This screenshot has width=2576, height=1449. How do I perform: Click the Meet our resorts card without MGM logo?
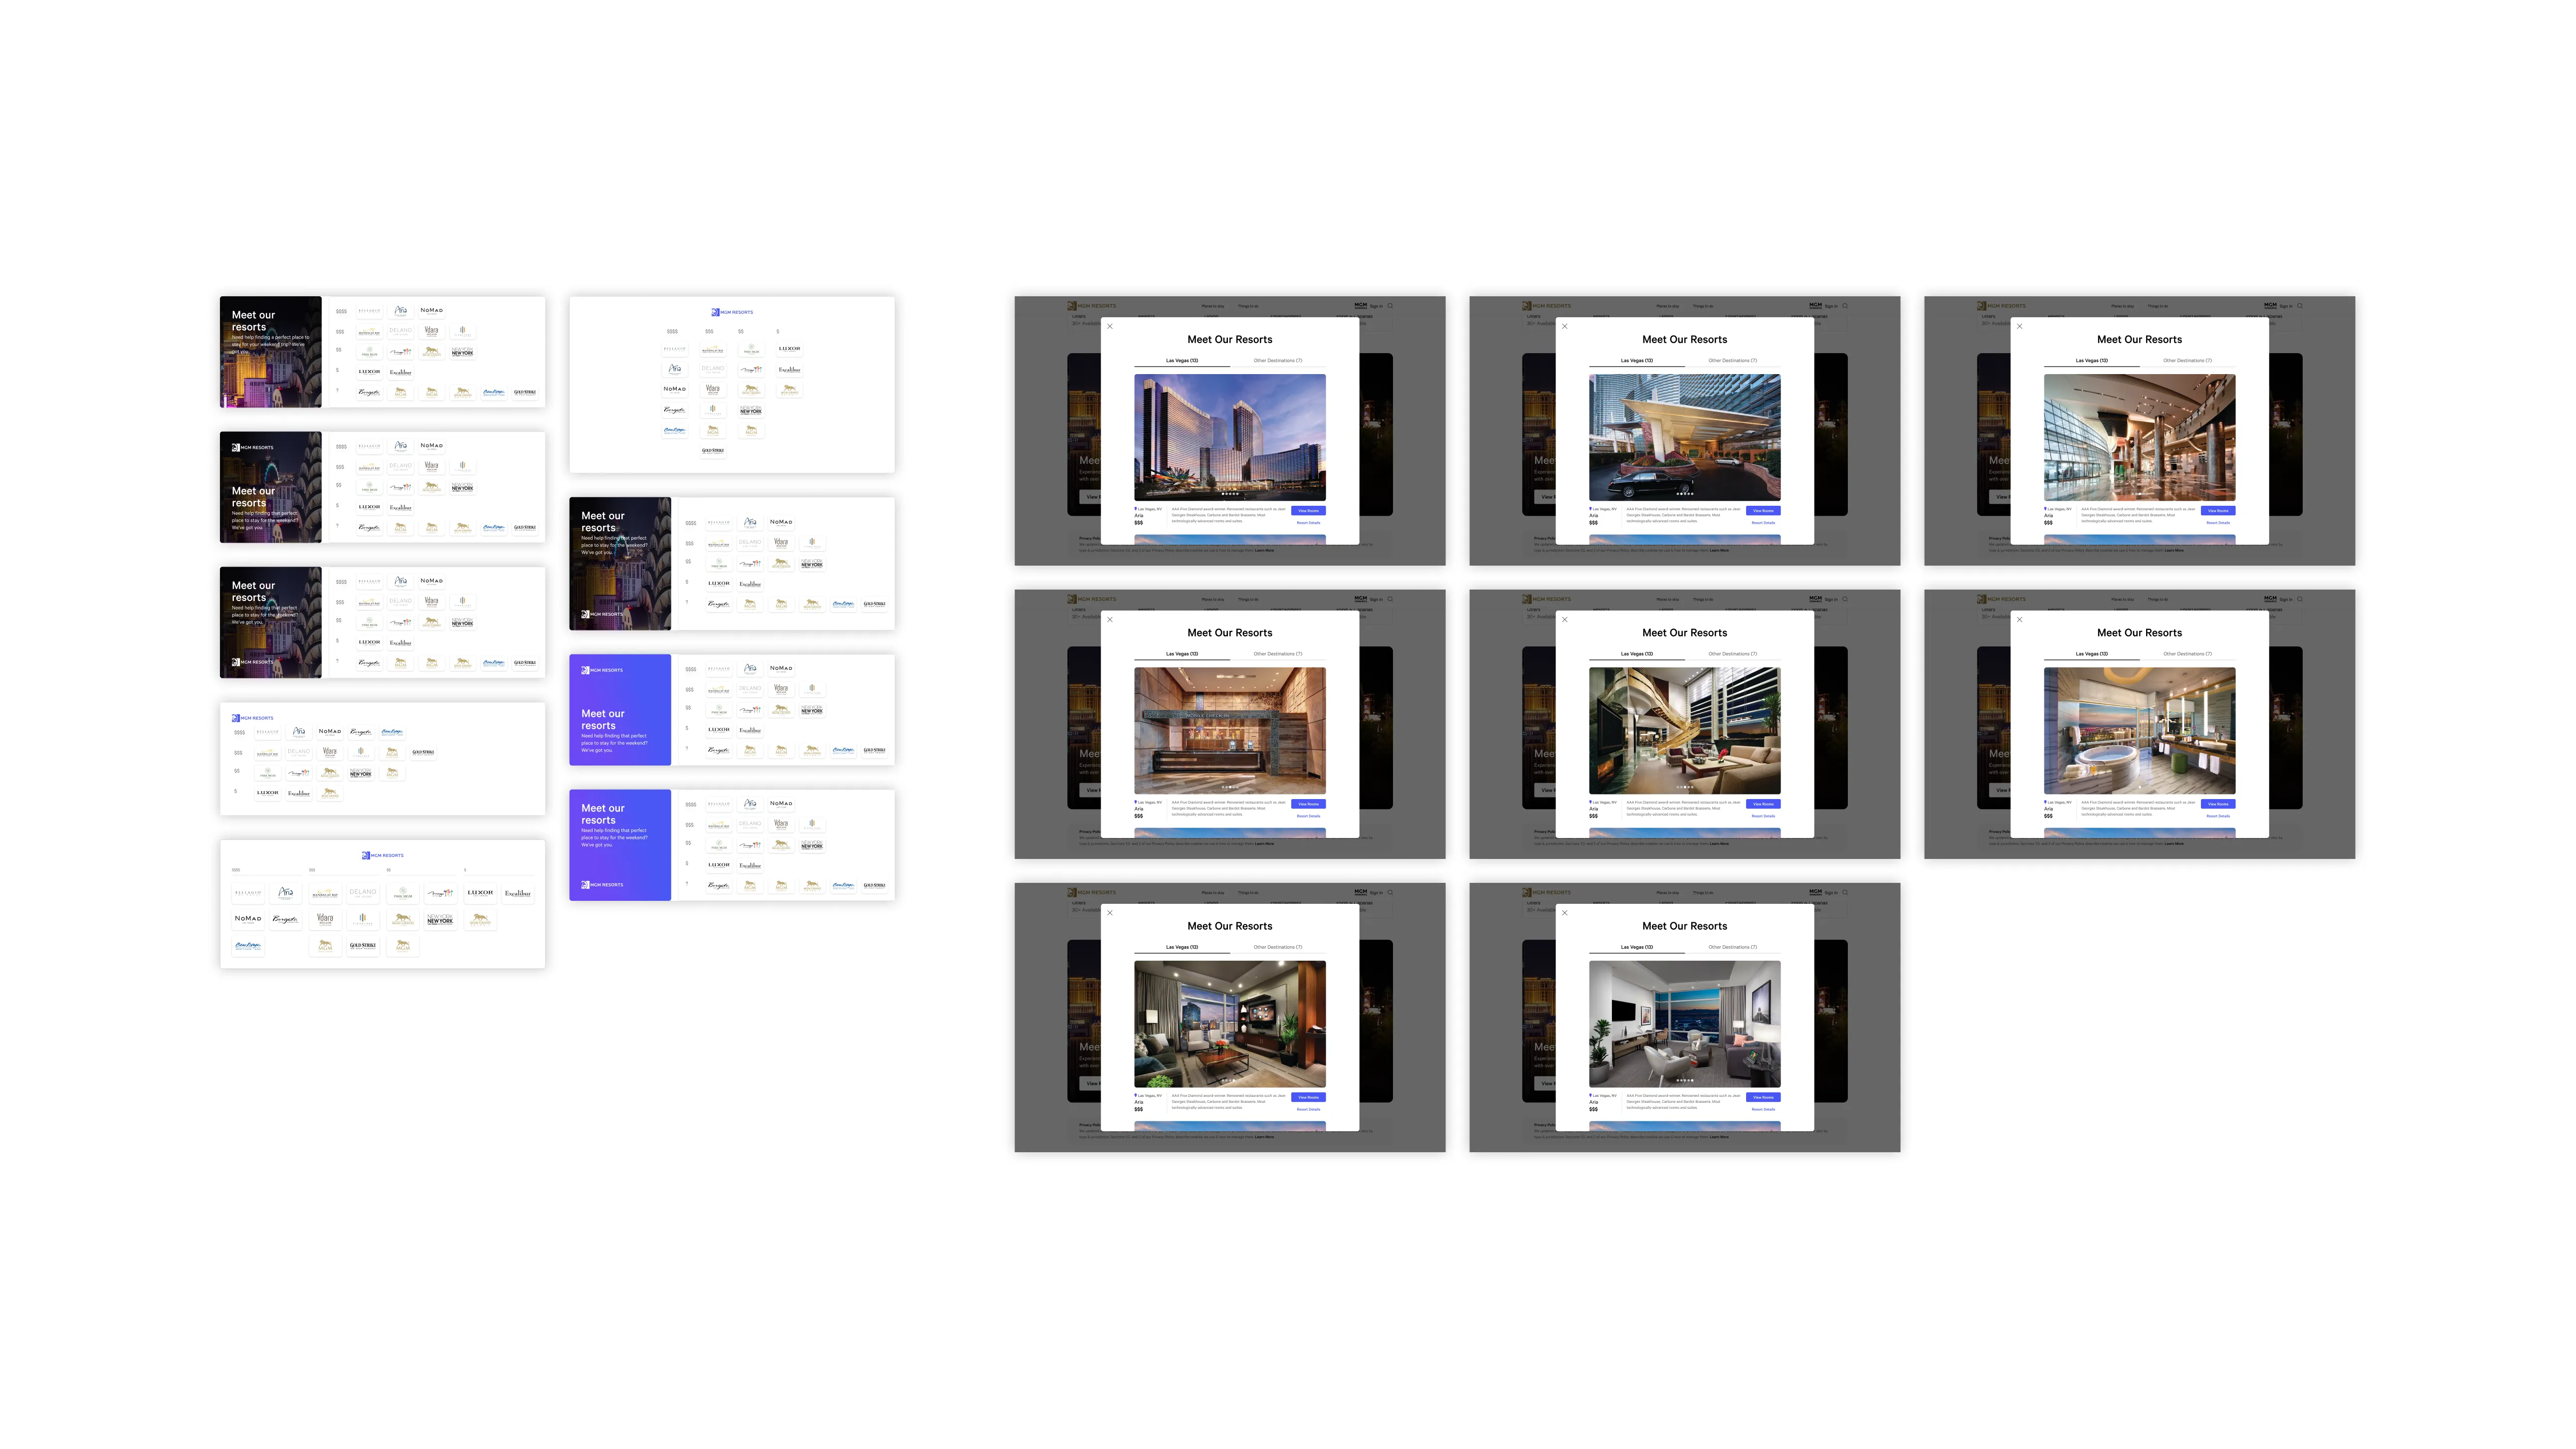tap(271, 351)
